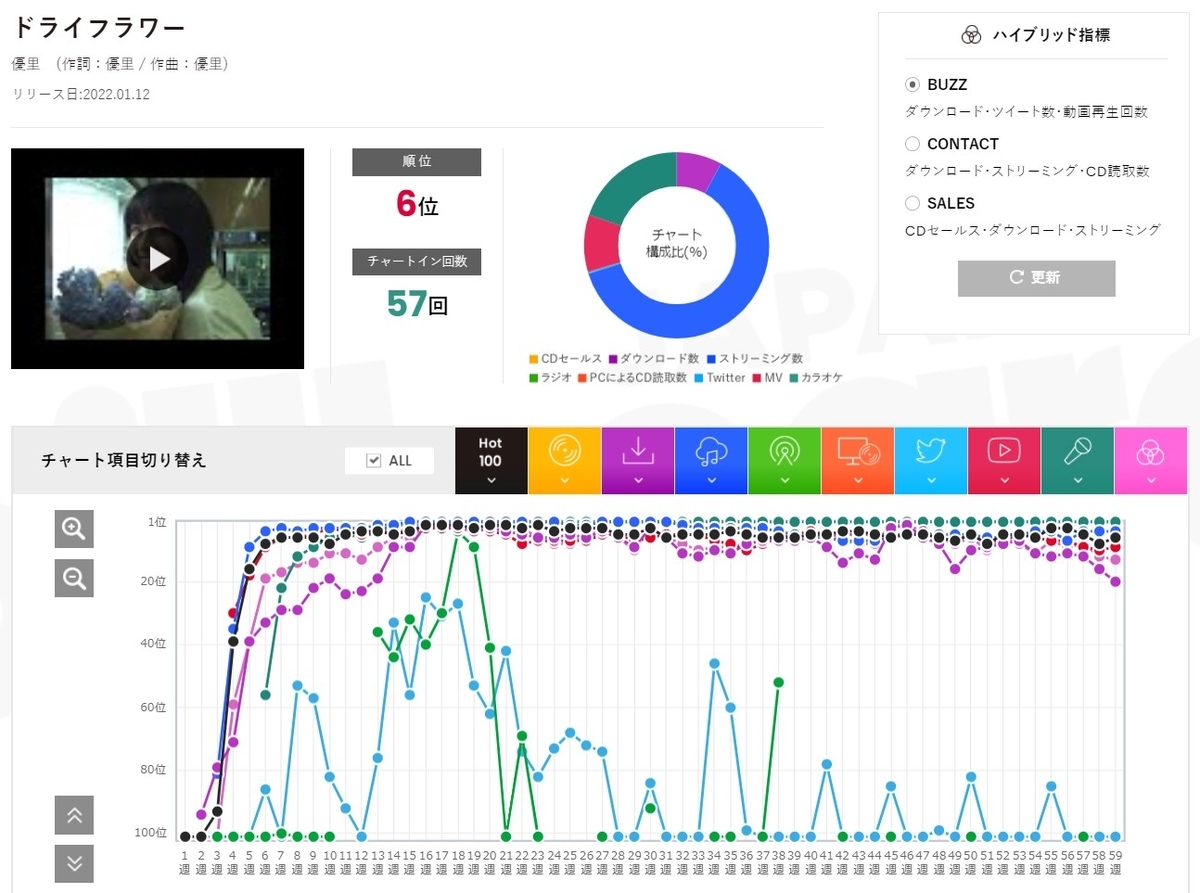The image size is (1200, 893).
Task: Click the 59週 axis label
Action: [x=1115, y=863]
